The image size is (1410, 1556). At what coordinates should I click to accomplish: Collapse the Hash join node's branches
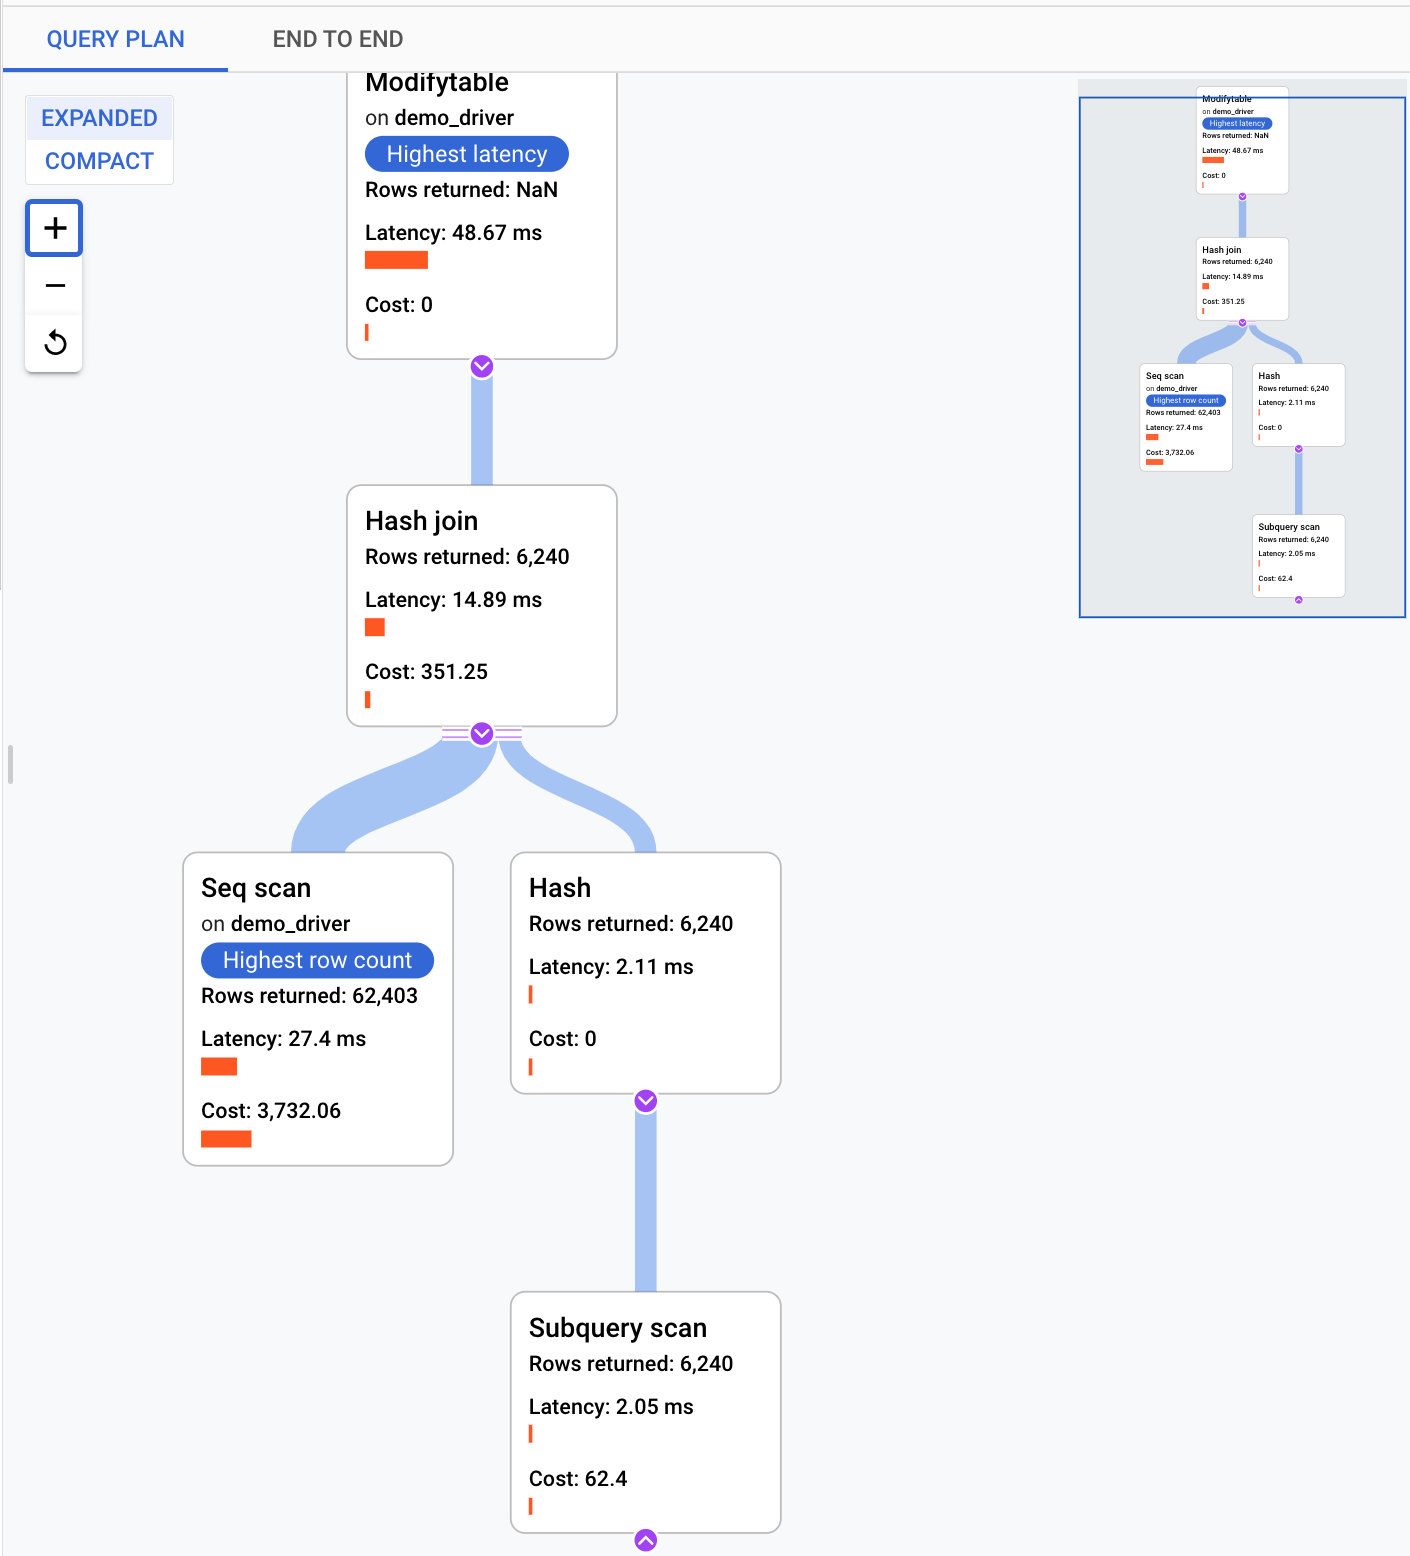(x=481, y=733)
